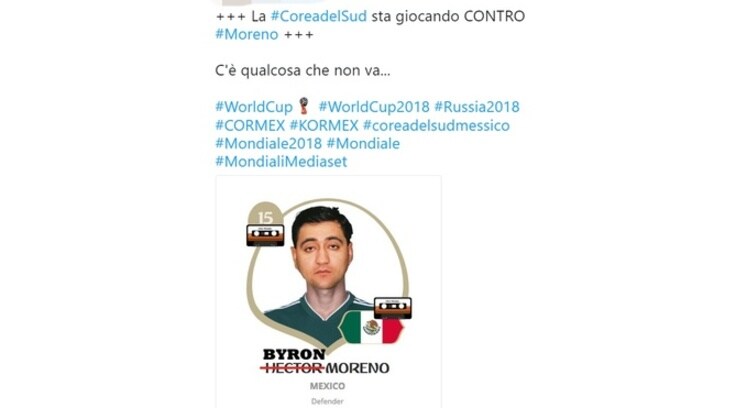Viewport: 736px width, 408px height.
Task: Open the #coreadelsudmessico hashtag
Action: [436, 125]
